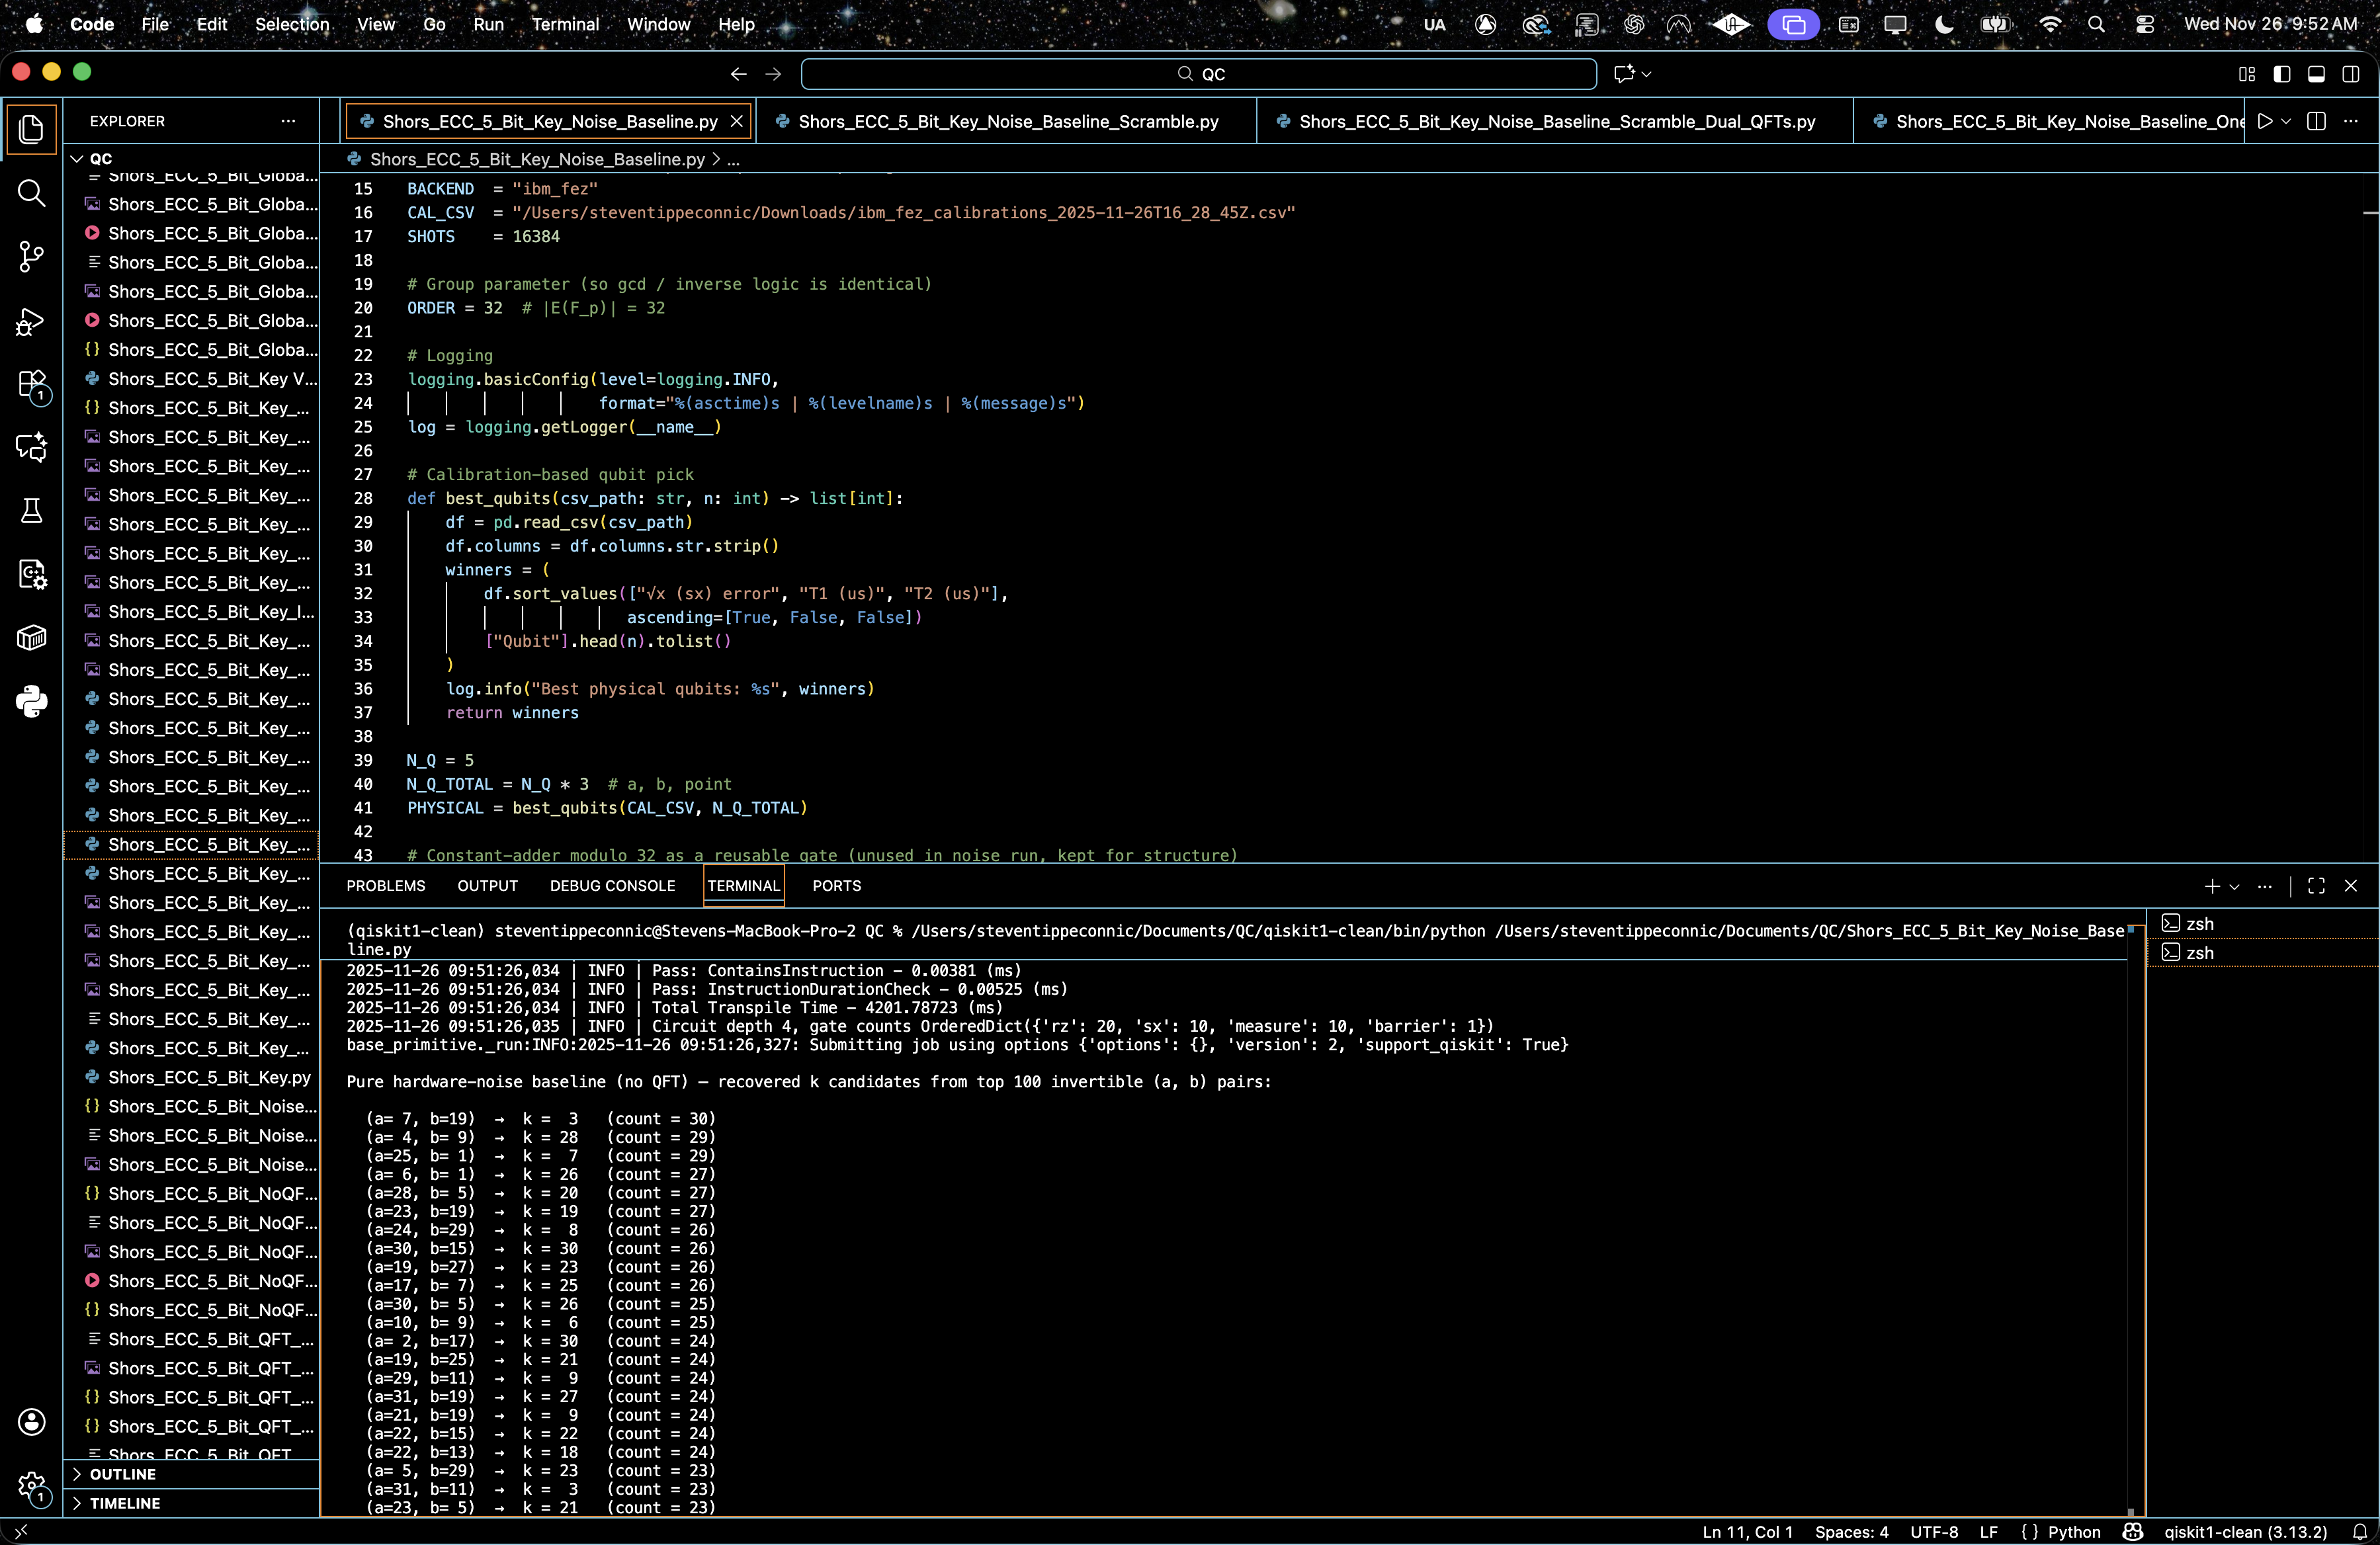Click the split editor right icon
2380x1545 pixels.
tap(2316, 121)
